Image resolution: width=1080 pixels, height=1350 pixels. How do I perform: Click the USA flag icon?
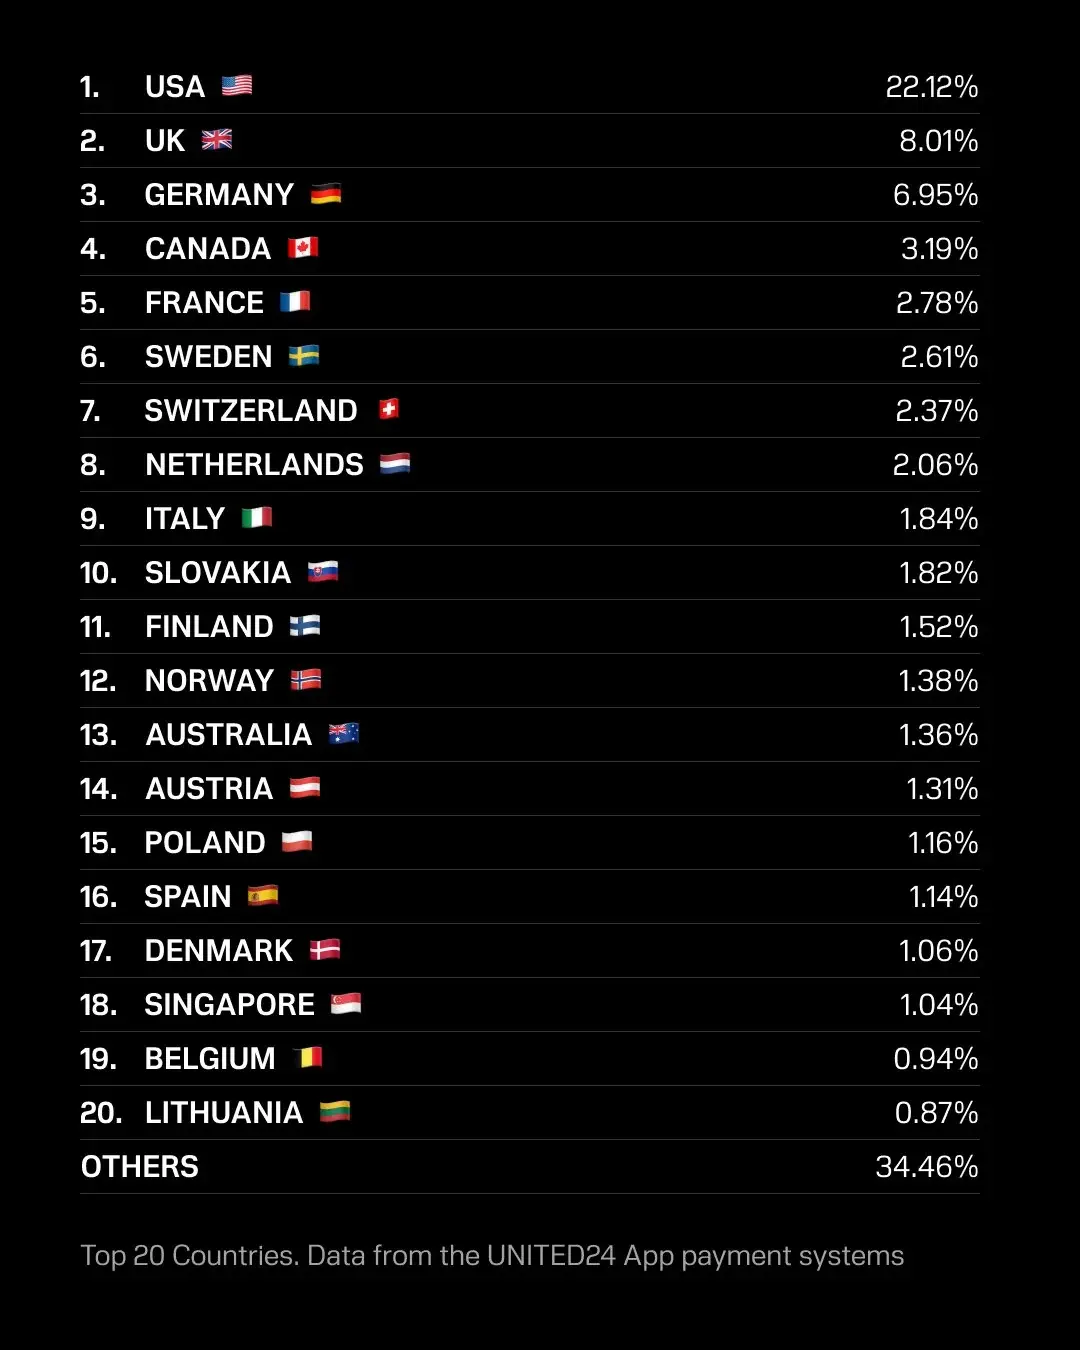click(x=237, y=86)
